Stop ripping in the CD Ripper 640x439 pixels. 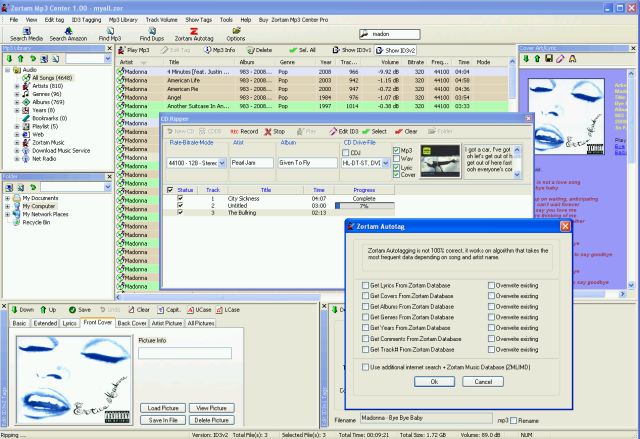277,131
